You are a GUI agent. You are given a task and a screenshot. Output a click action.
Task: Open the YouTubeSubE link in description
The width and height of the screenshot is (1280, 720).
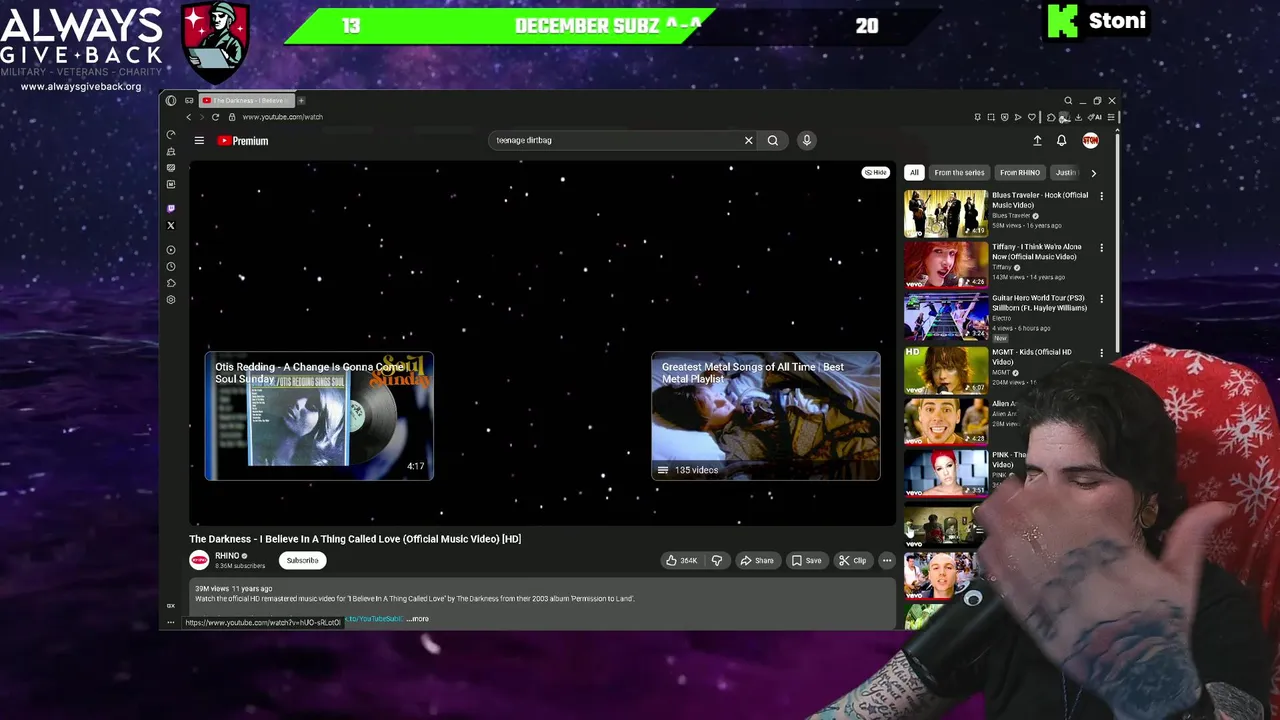[374, 619]
